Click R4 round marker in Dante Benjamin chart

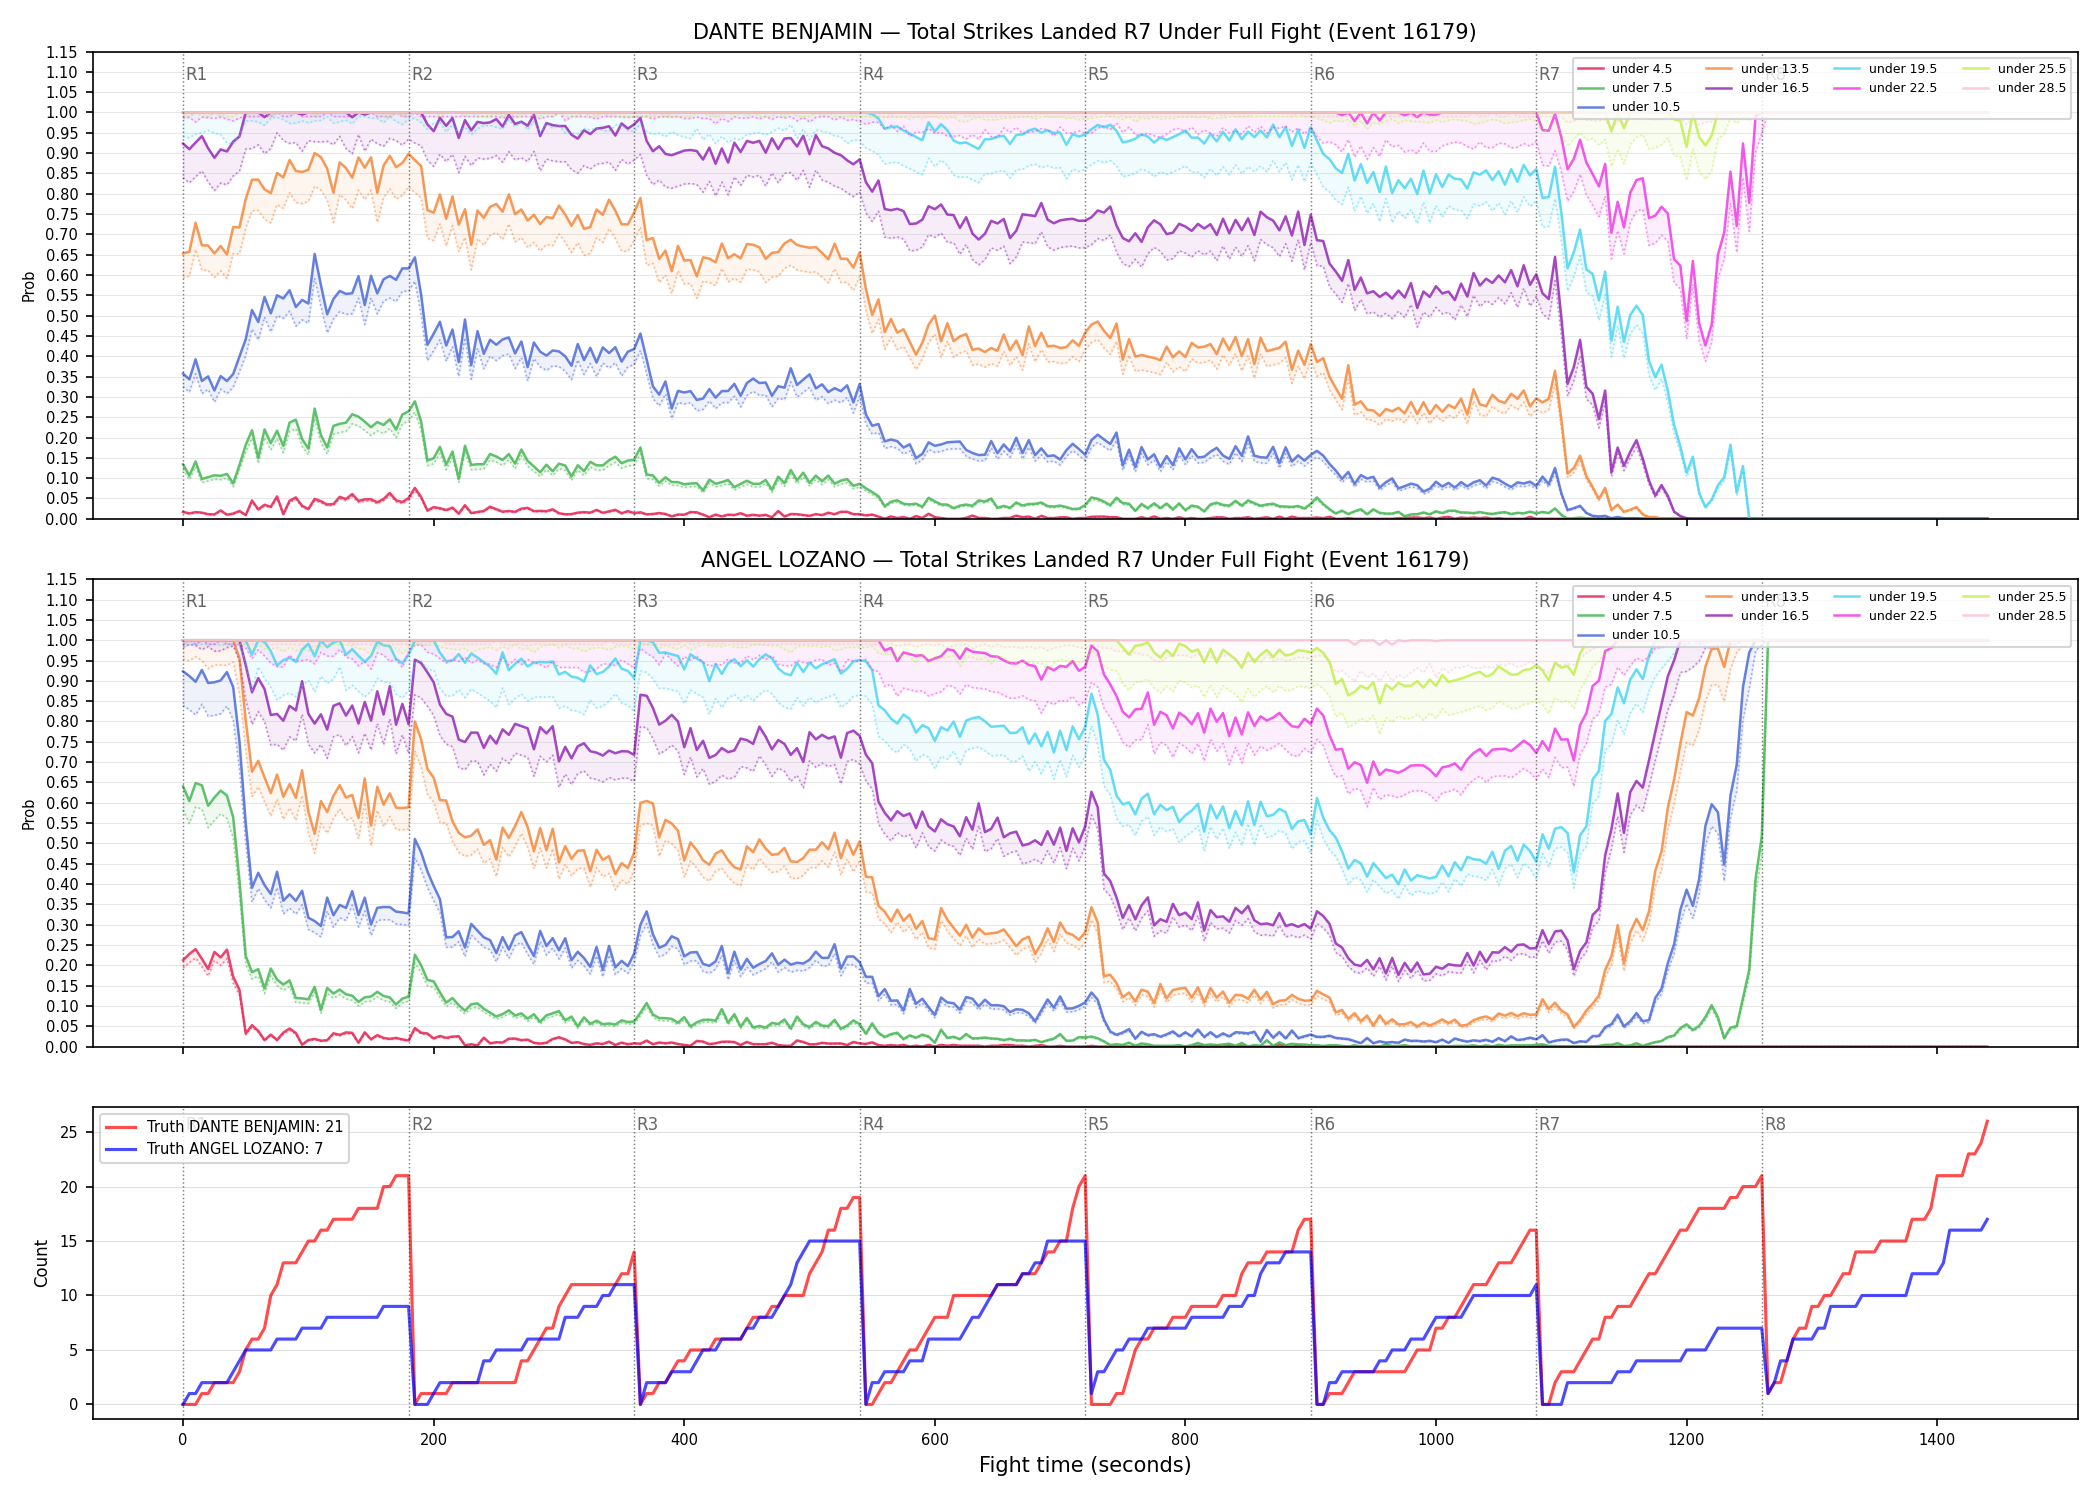coord(873,74)
